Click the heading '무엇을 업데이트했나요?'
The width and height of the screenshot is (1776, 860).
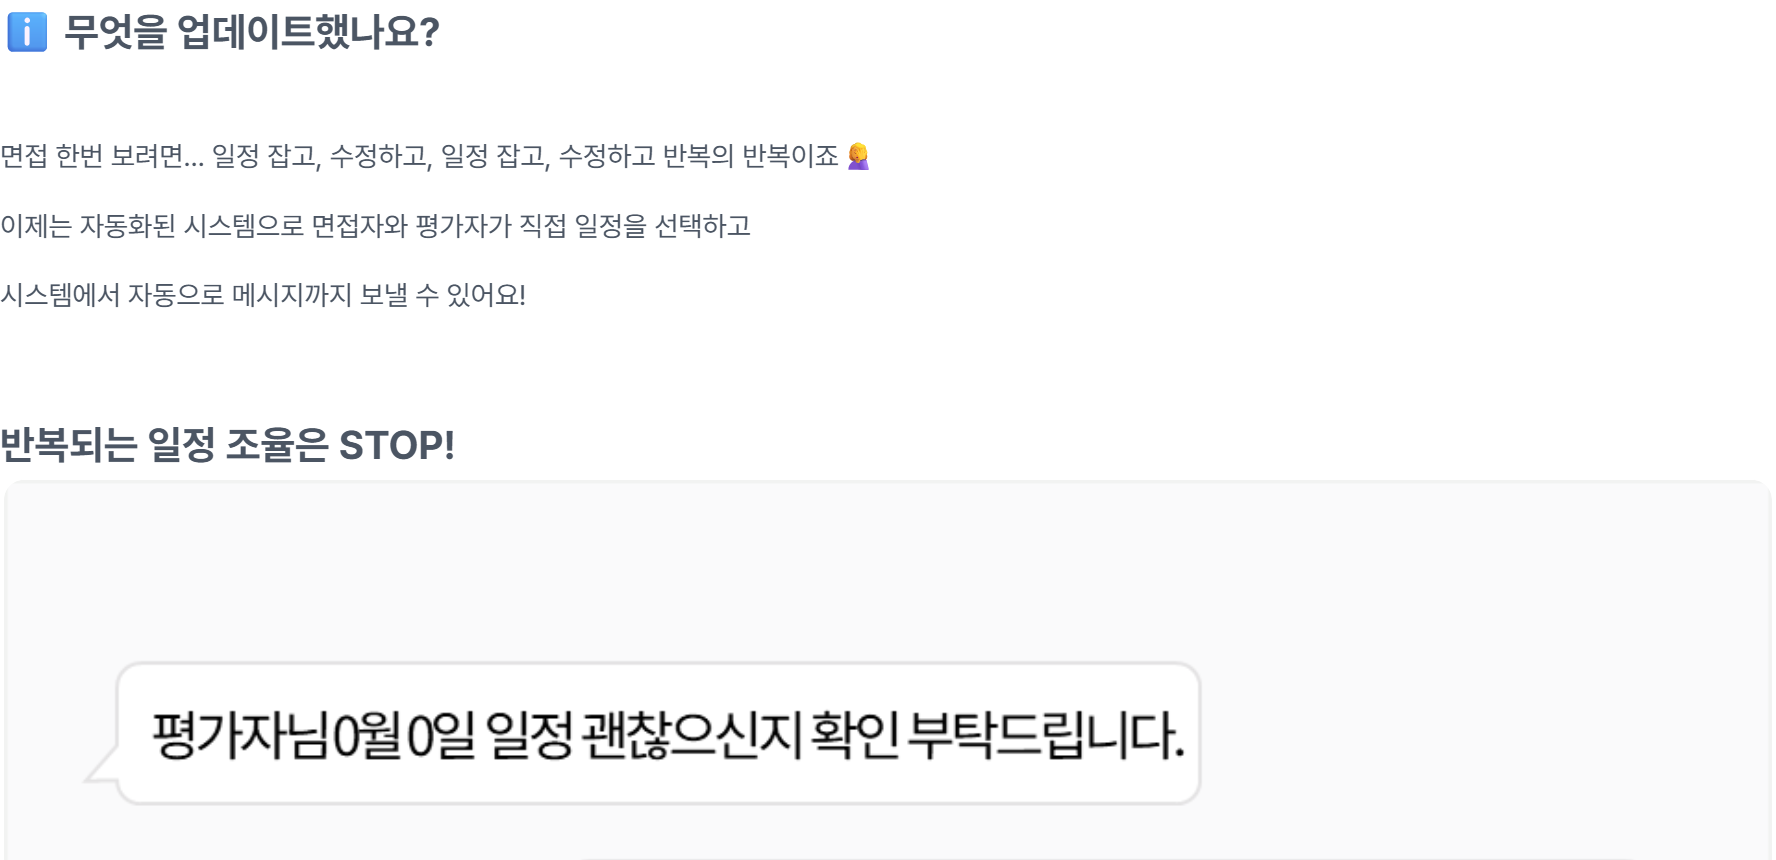pyautogui.click(x=252, y=32)
